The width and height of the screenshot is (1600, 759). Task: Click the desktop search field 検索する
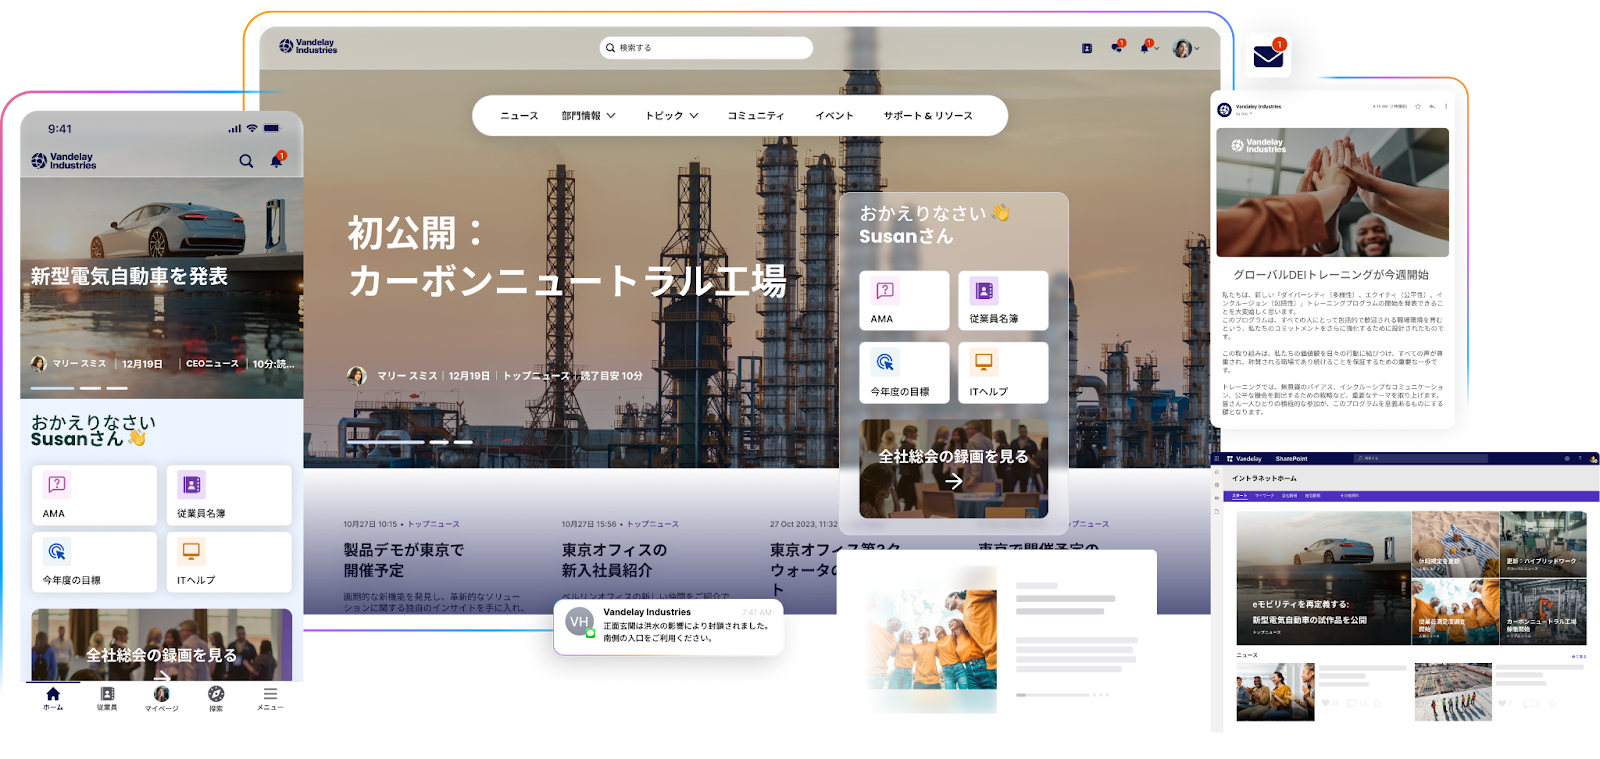coord(706,48)
